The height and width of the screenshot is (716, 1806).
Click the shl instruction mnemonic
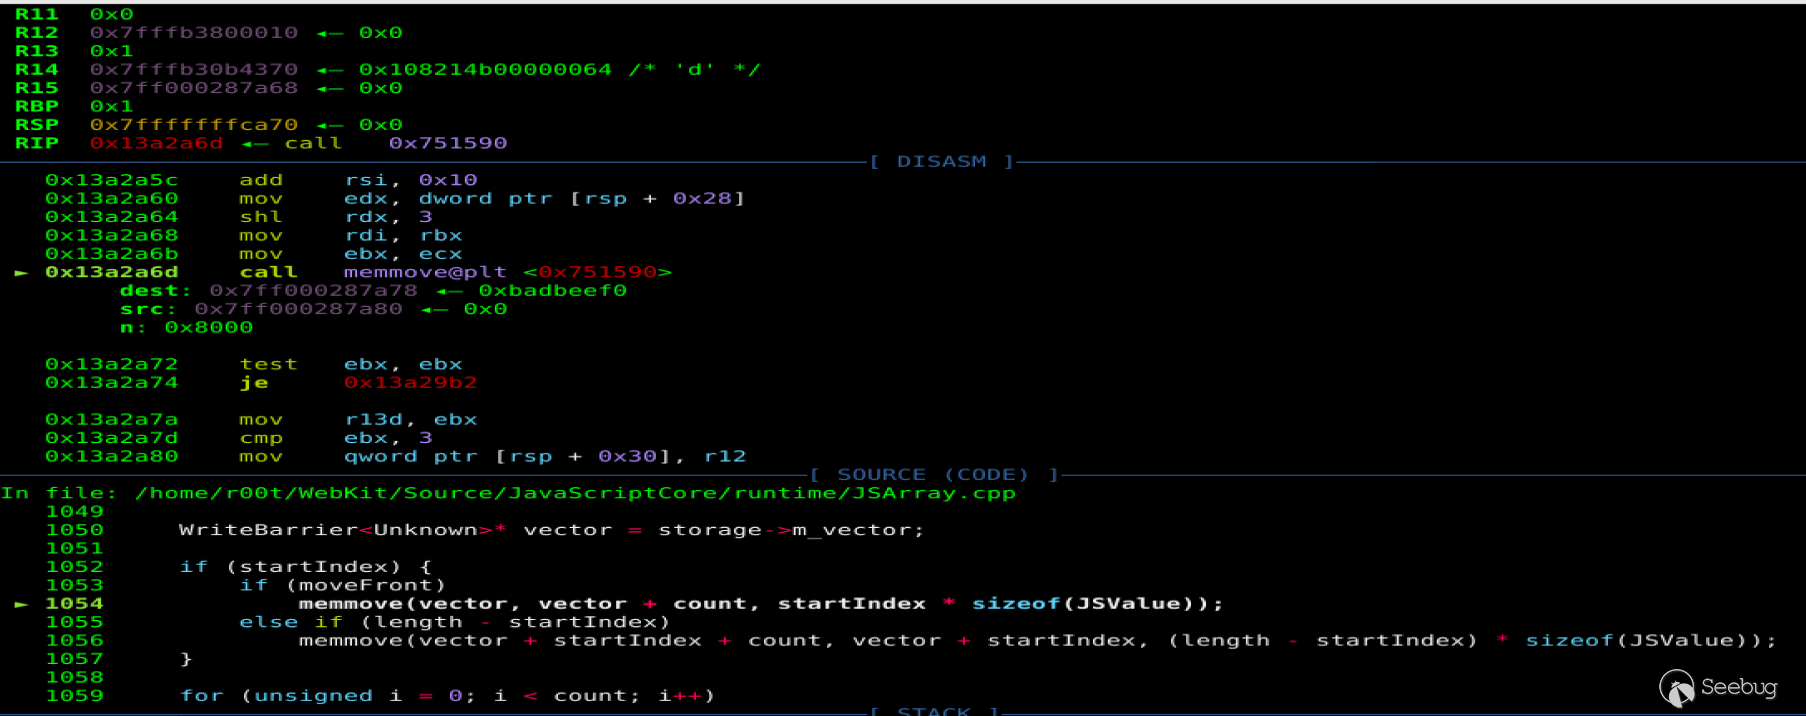261,217
